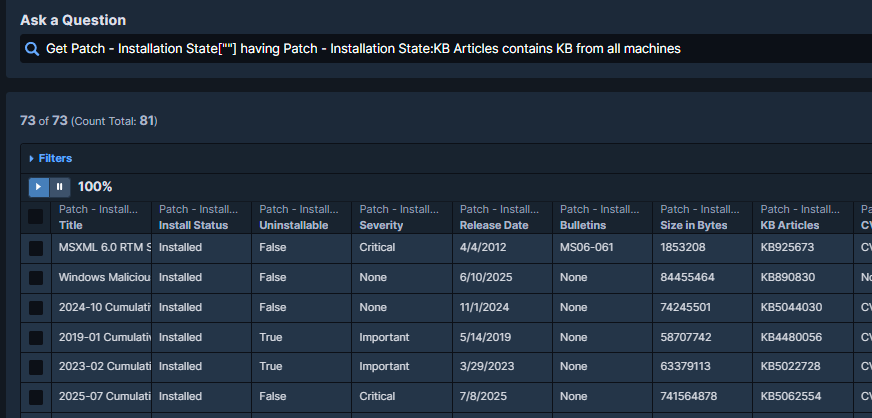Click the MS06-061 bulletin cell

point(585,248)
